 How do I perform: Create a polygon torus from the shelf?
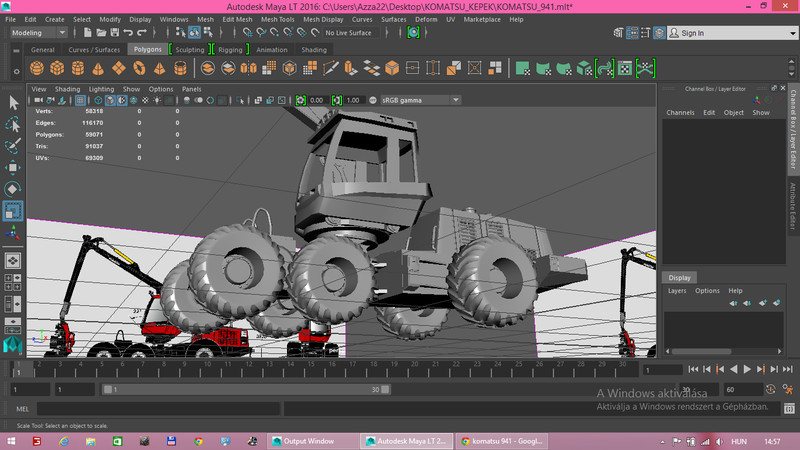pos(139,68)
